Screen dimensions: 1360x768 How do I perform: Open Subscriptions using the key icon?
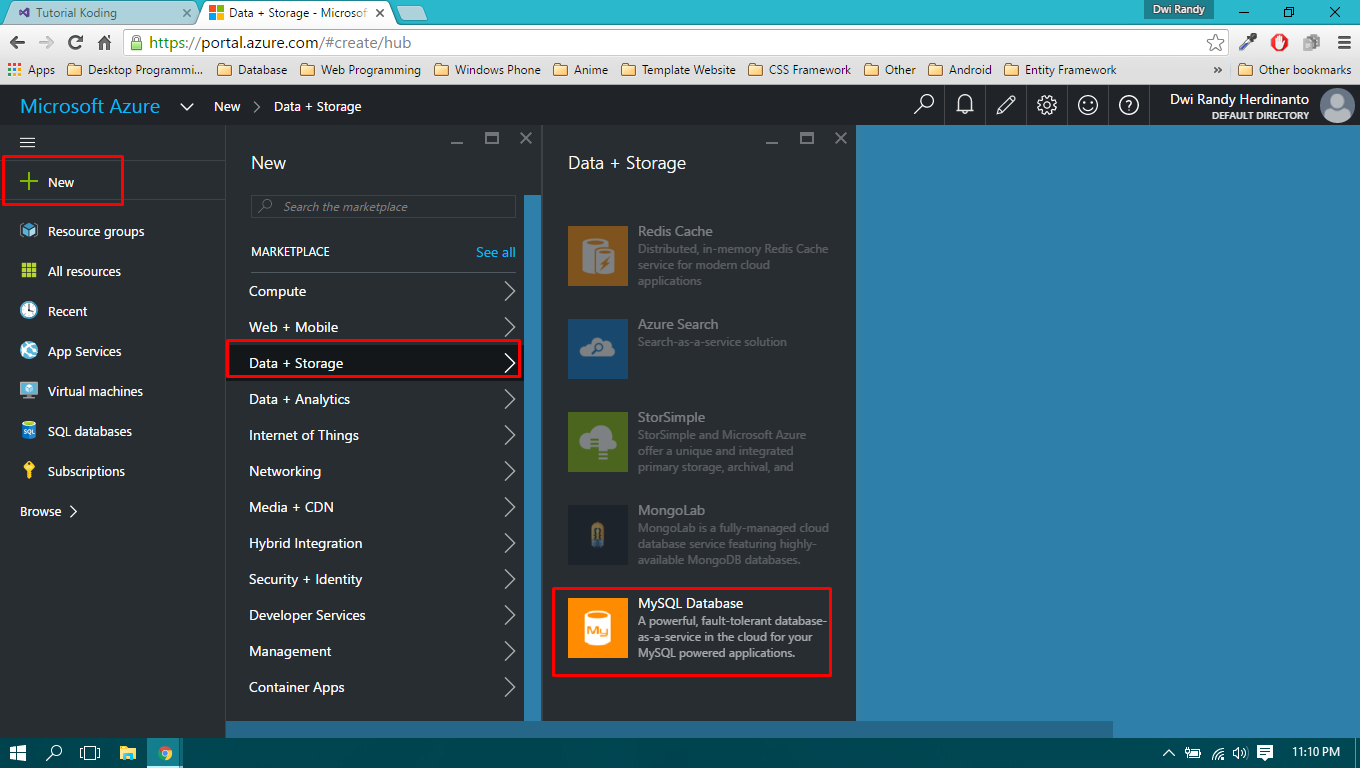[x=84, y=471]
